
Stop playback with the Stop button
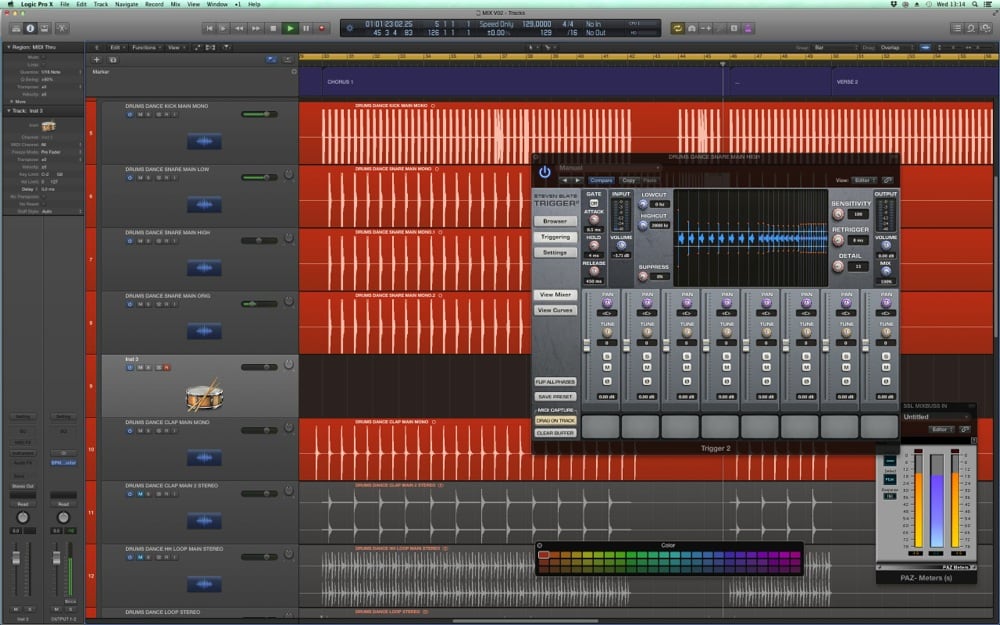(273, 28)
